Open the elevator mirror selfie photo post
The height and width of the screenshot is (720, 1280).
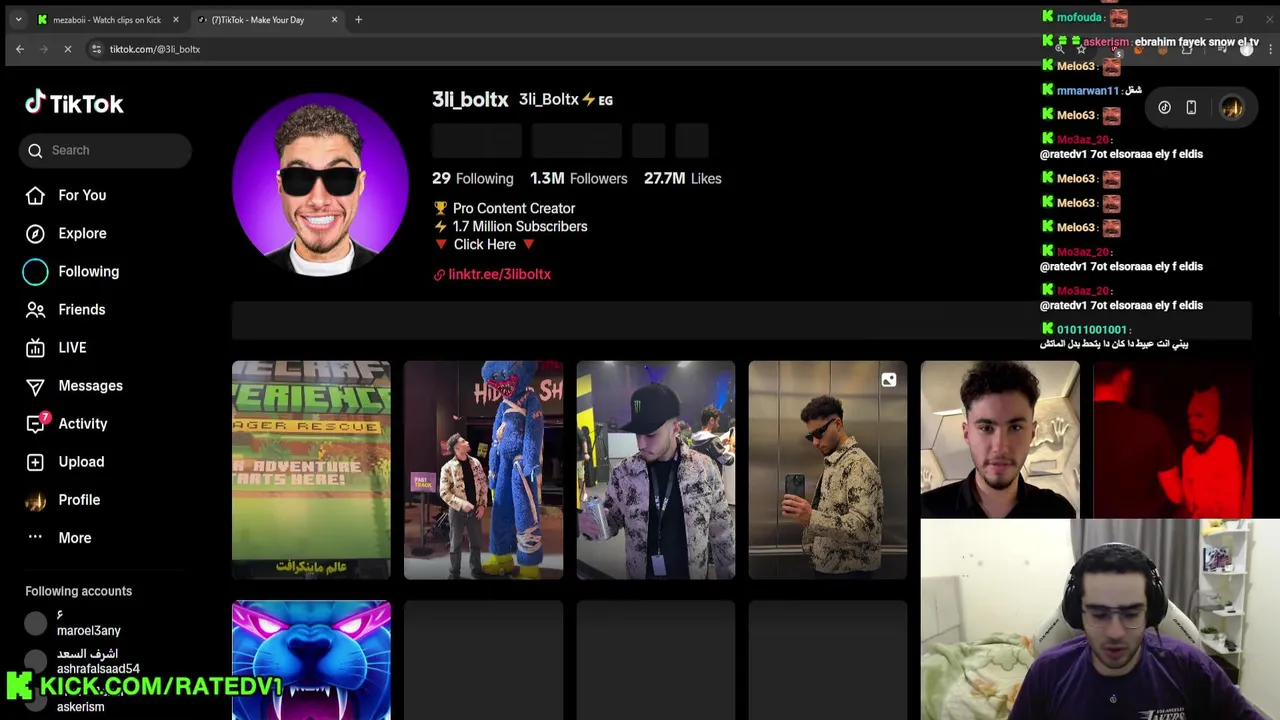827,470
